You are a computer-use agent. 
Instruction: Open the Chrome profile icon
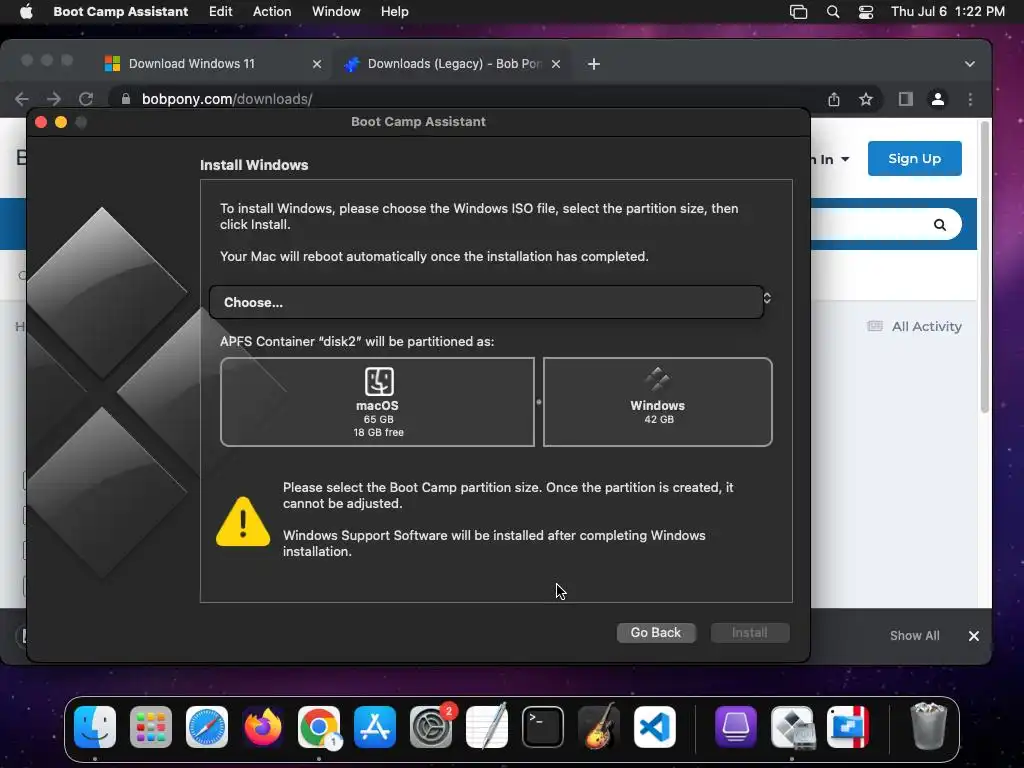click(x=938, y=99)
